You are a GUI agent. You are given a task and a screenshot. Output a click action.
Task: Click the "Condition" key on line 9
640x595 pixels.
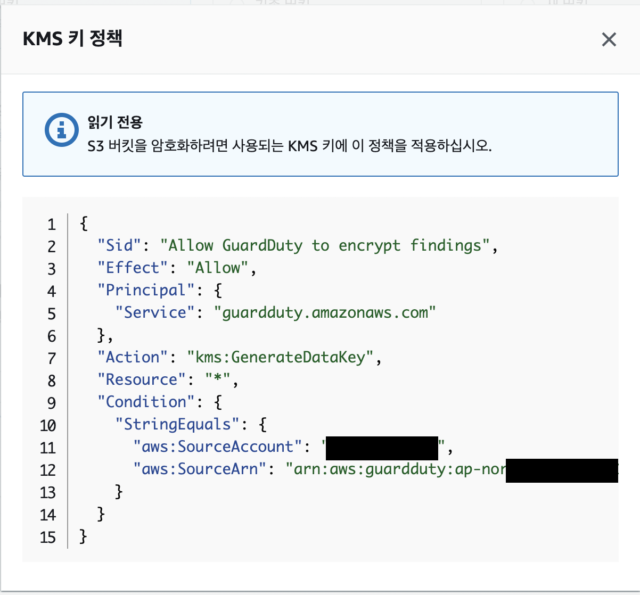coord(146,402)
